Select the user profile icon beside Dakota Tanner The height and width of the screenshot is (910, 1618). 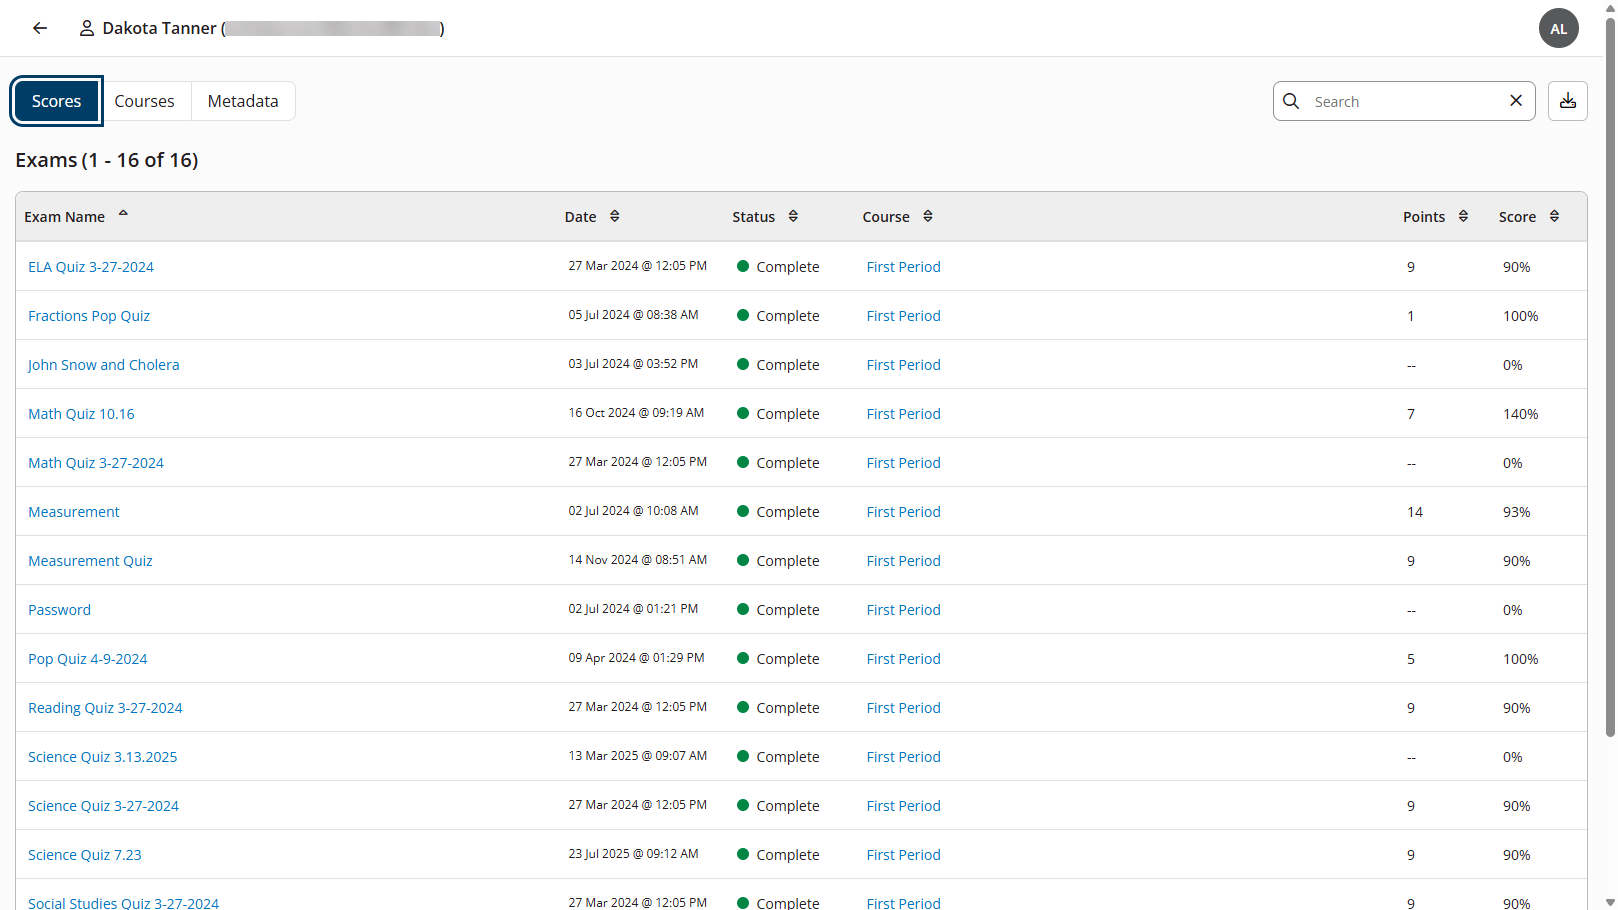pyautogui.click(x=86, y=28)
